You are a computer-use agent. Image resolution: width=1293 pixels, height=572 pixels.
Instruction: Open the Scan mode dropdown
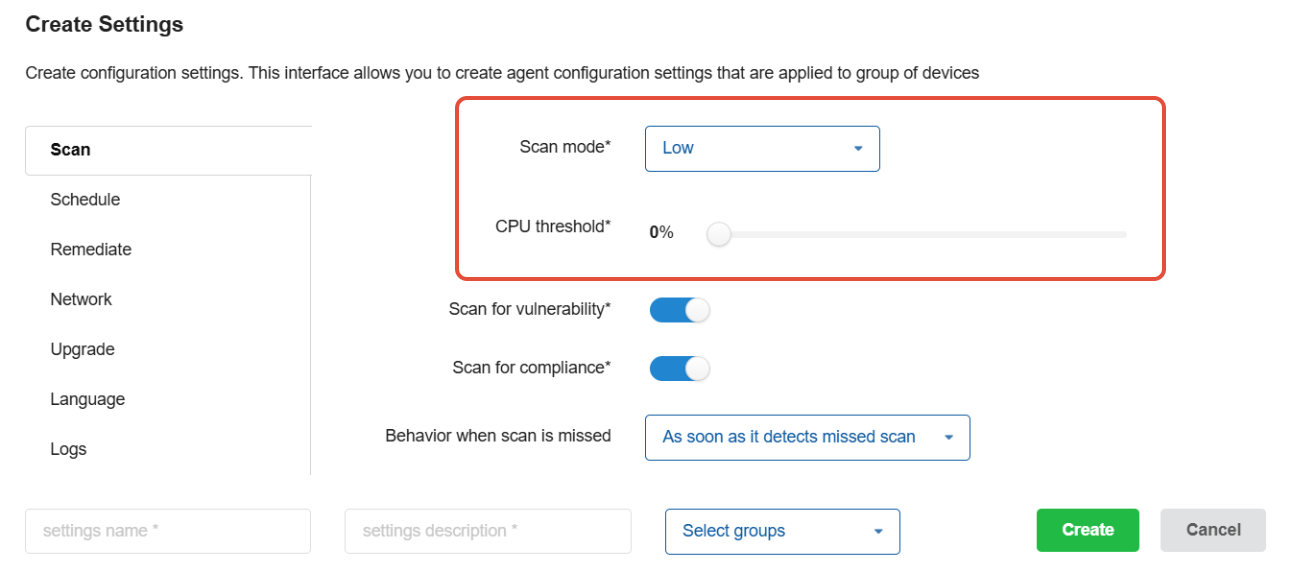pyautogui.click(x=761, y=148)
